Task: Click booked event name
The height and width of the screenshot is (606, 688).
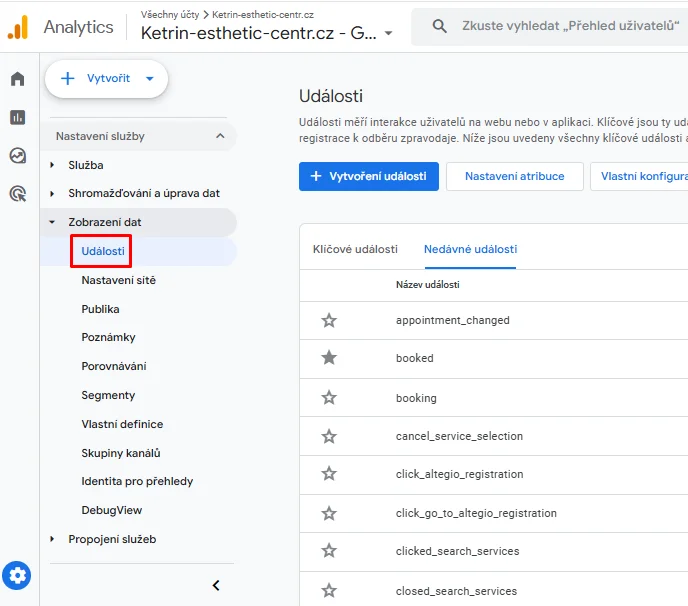Action: [x=414, y=358]
